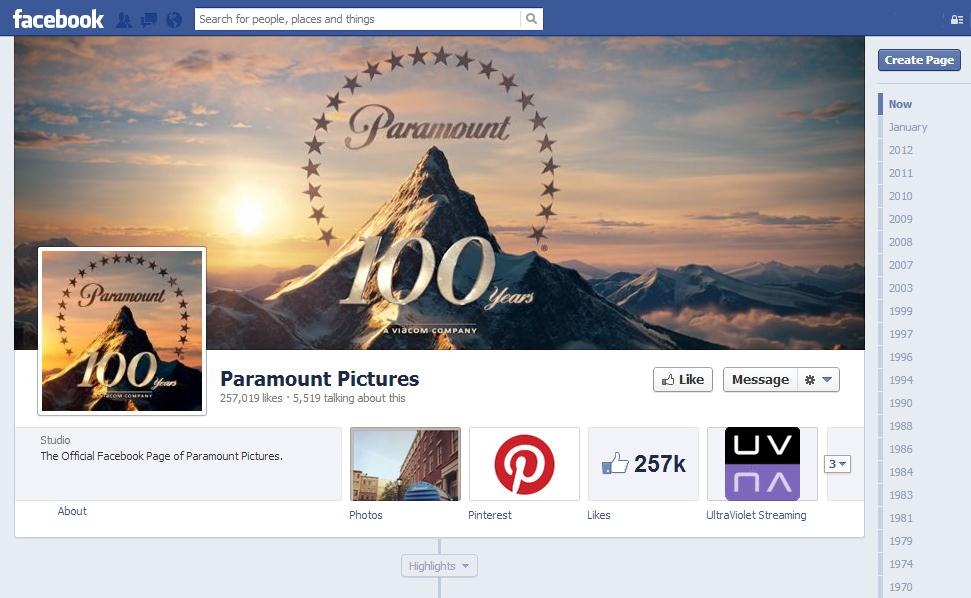971x598 pixels.
Task: Jump to 2009 in the timeline
Action: coord(901,219)
